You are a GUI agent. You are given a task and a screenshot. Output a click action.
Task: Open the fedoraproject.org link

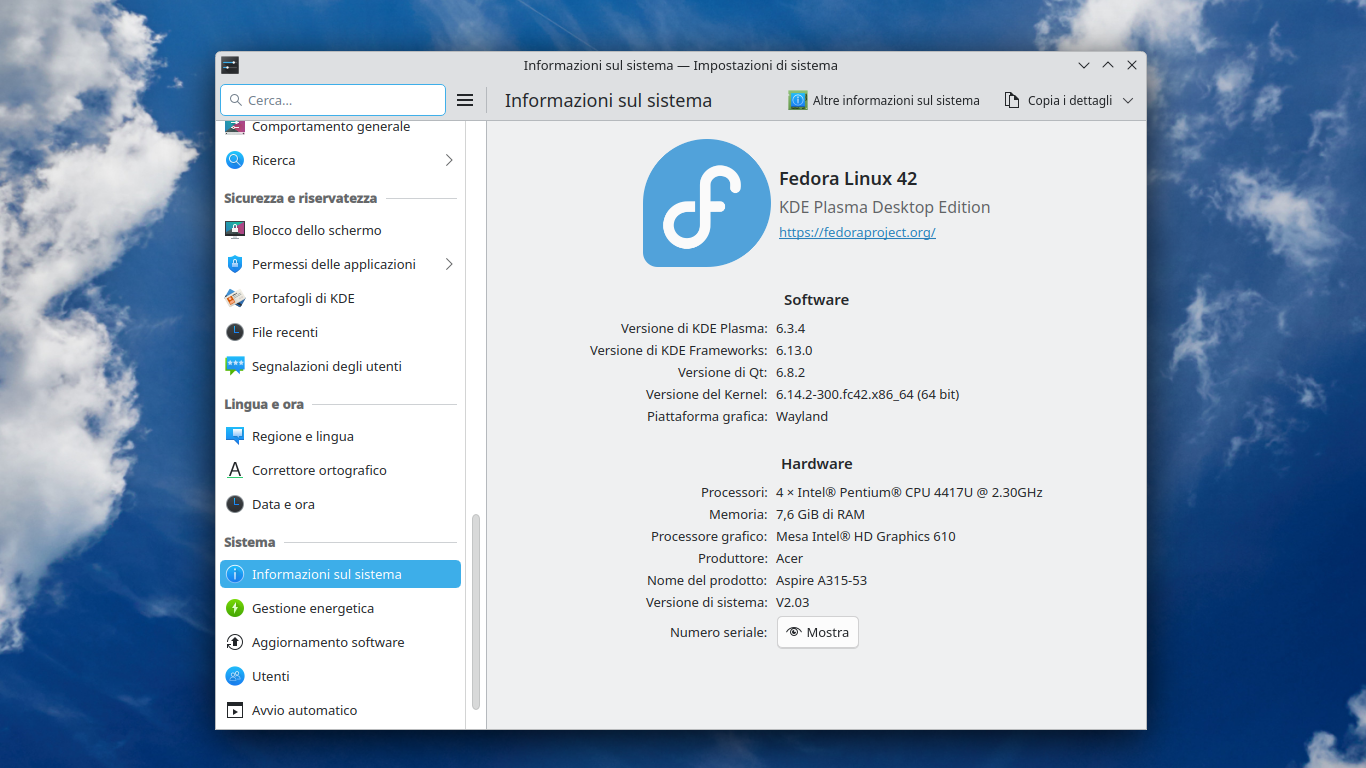(857, 232)
